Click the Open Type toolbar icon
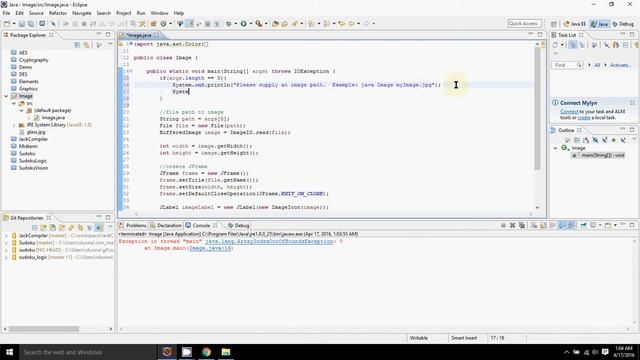The image size is (640, 360). click(275, 24)
